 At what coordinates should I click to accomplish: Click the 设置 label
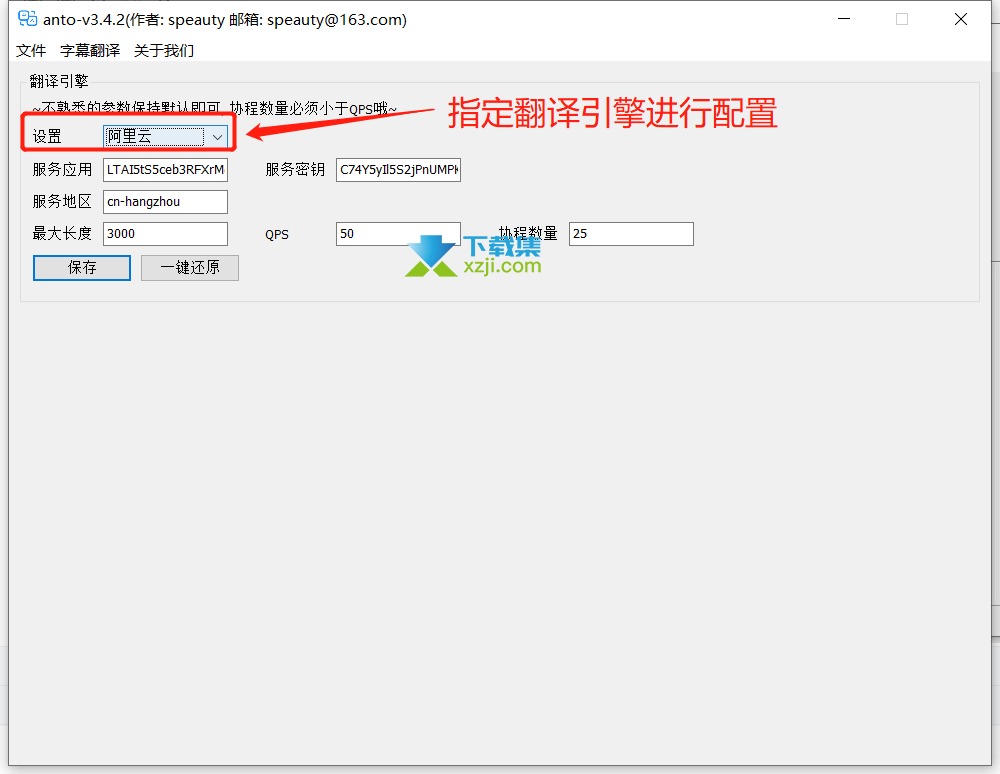[x=47, y=136]
